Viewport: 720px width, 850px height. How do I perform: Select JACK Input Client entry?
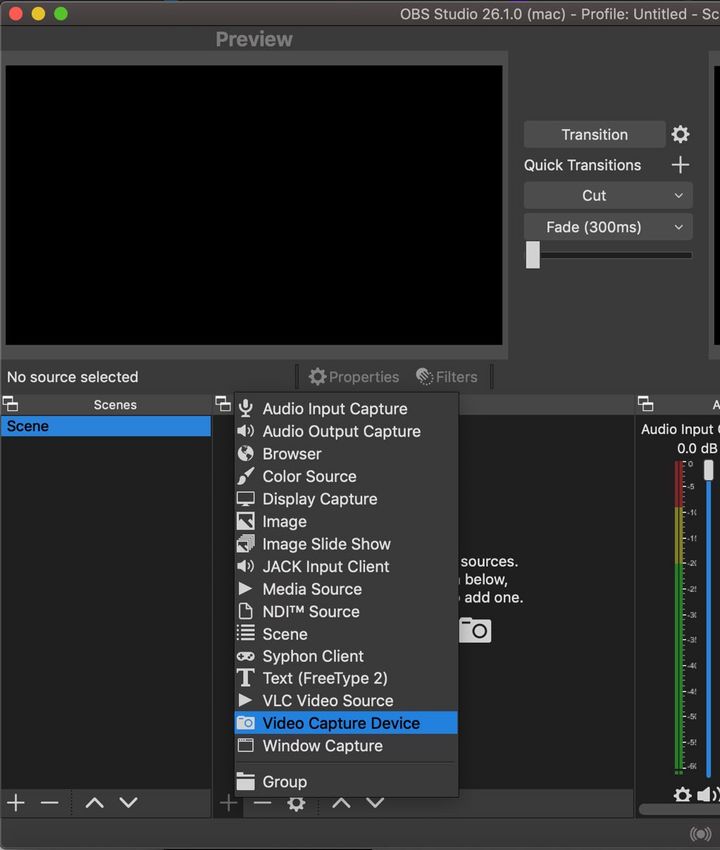(346, 566)
